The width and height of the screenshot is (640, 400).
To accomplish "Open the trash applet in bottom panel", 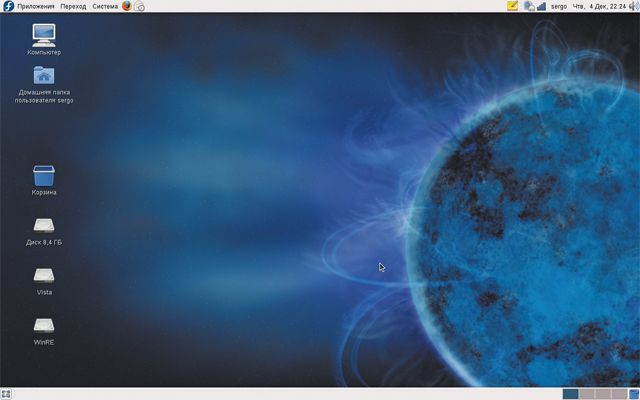I will 634,394.
